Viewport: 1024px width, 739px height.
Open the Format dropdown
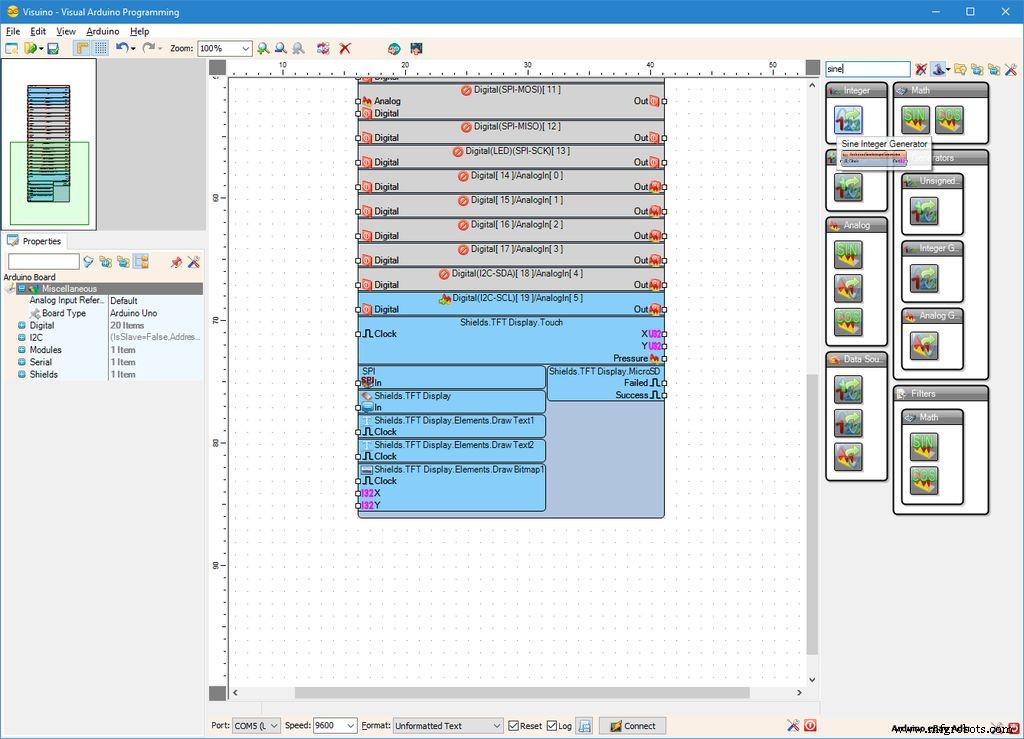tap(445, 726)
